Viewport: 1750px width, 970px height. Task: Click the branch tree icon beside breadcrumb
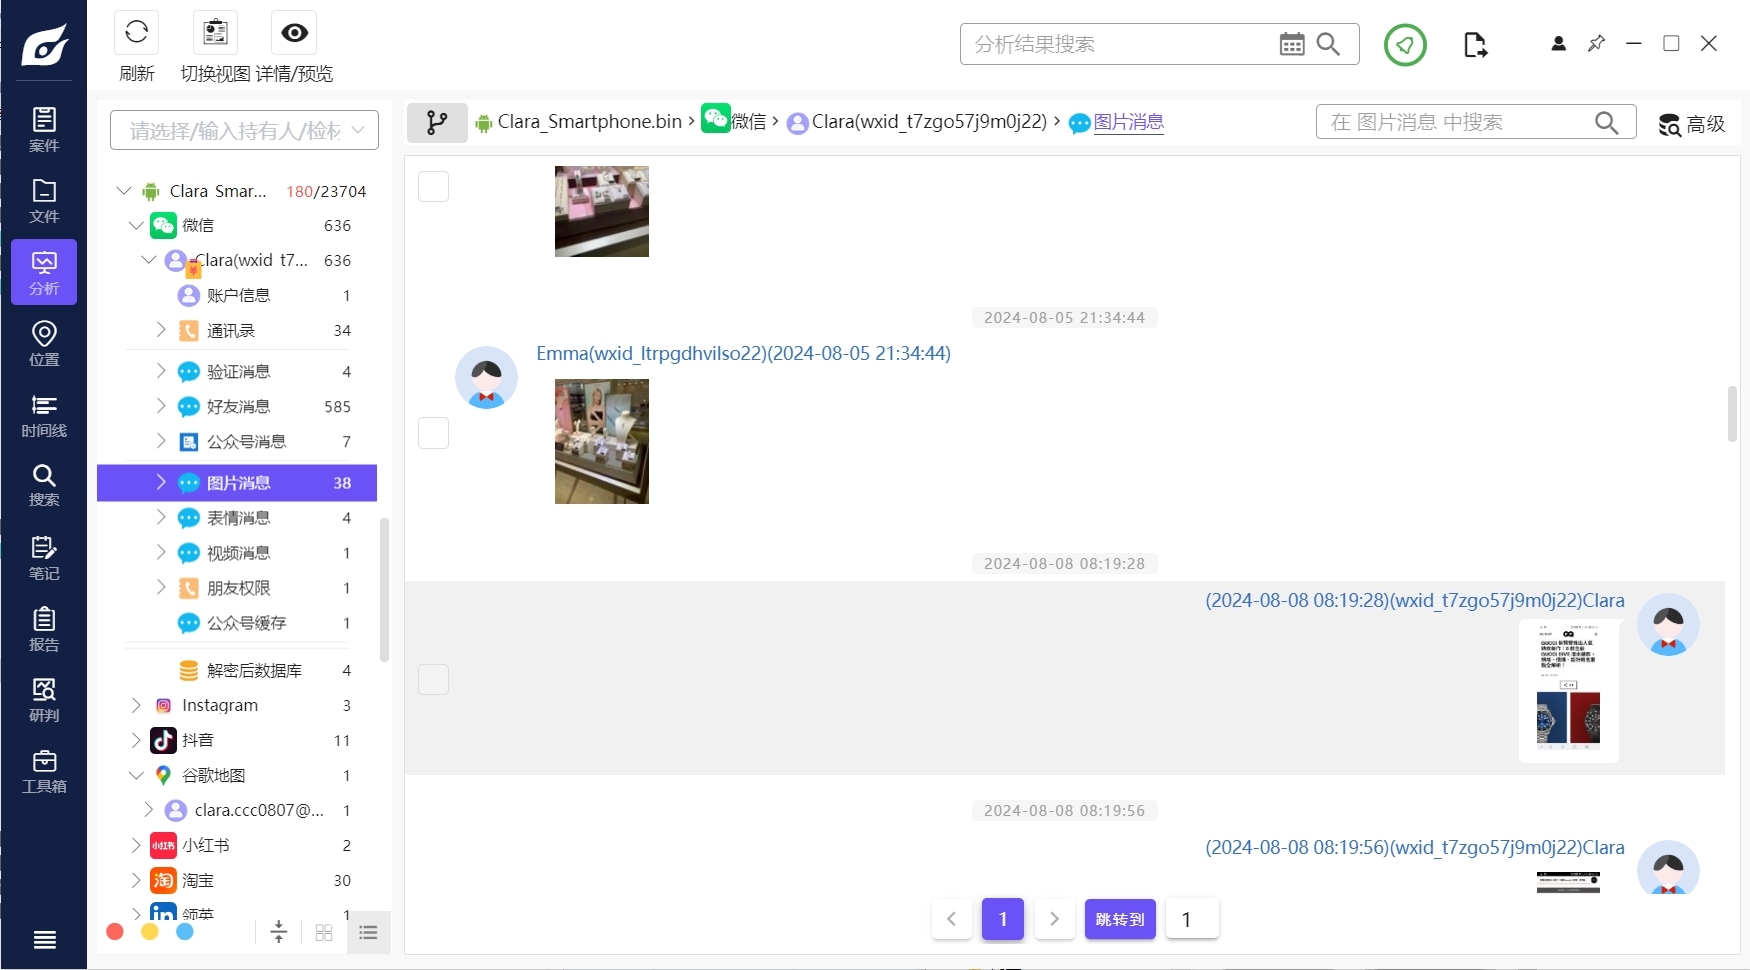437,123
